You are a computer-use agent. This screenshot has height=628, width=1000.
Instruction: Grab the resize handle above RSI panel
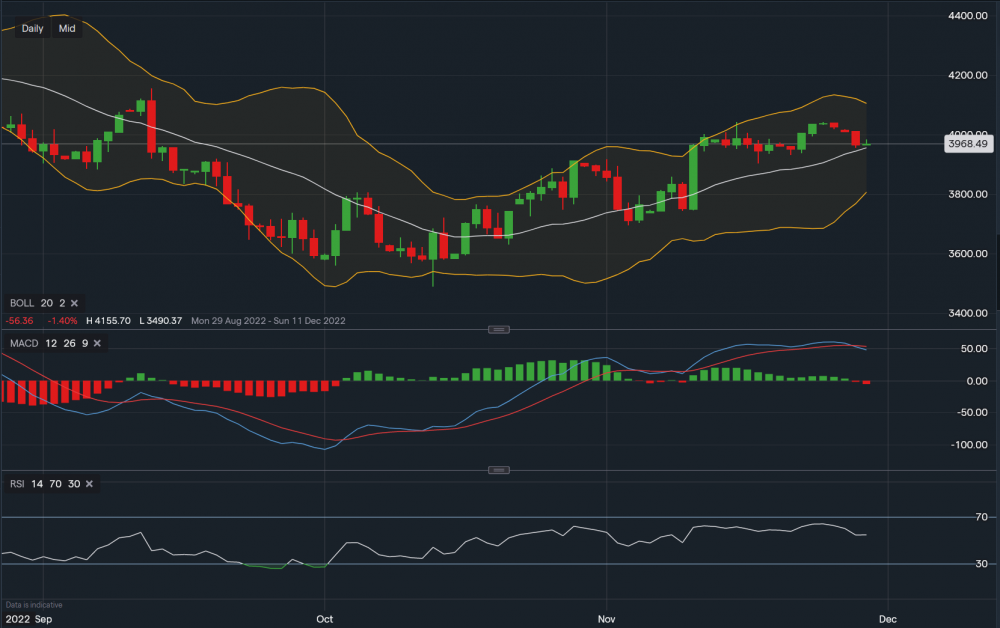coord(499,470)
